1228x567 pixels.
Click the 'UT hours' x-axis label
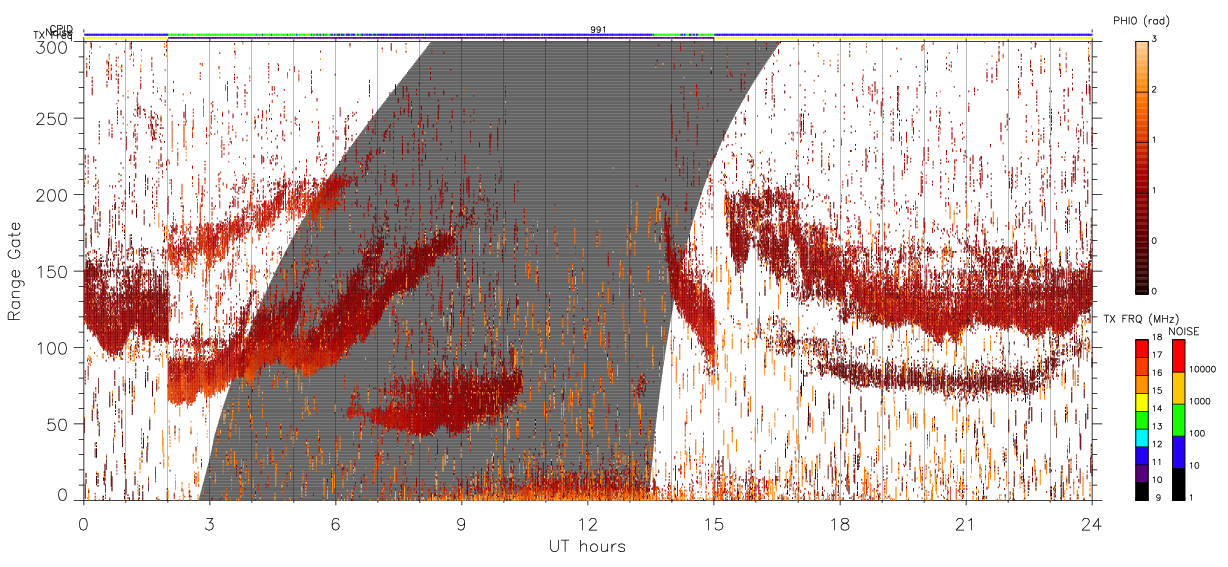coord(587,547)
